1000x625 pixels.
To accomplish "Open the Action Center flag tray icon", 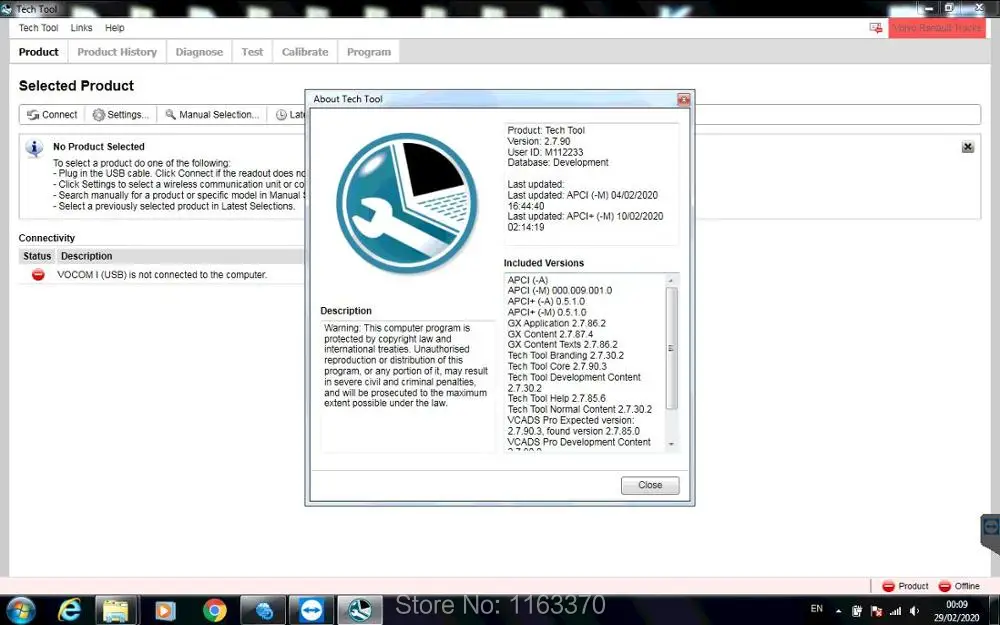I will click(x=876, y=611).
